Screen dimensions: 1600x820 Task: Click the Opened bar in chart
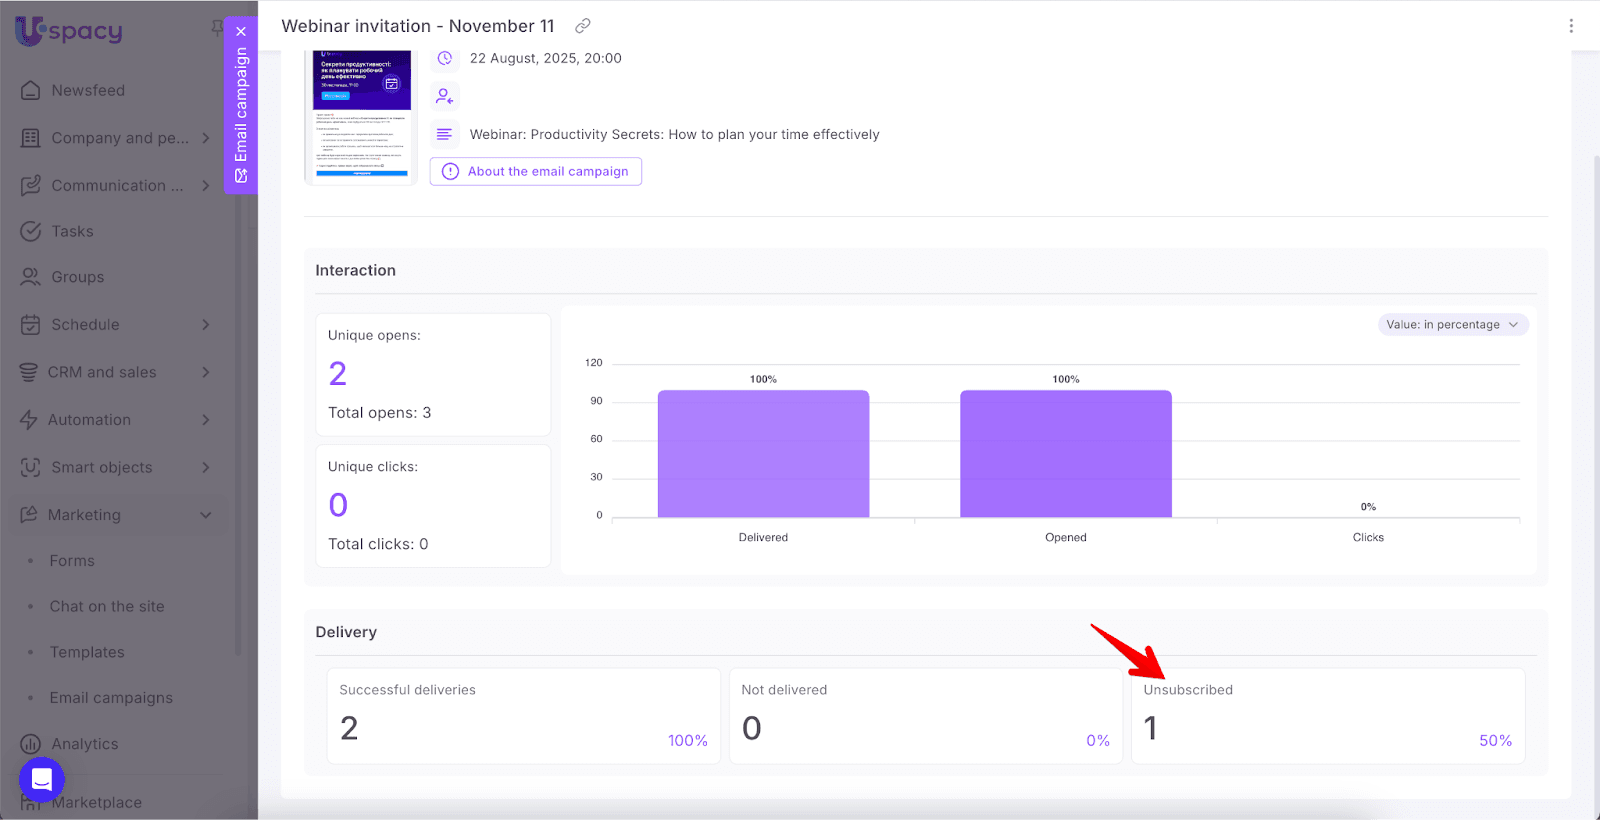click(1065, 454)
